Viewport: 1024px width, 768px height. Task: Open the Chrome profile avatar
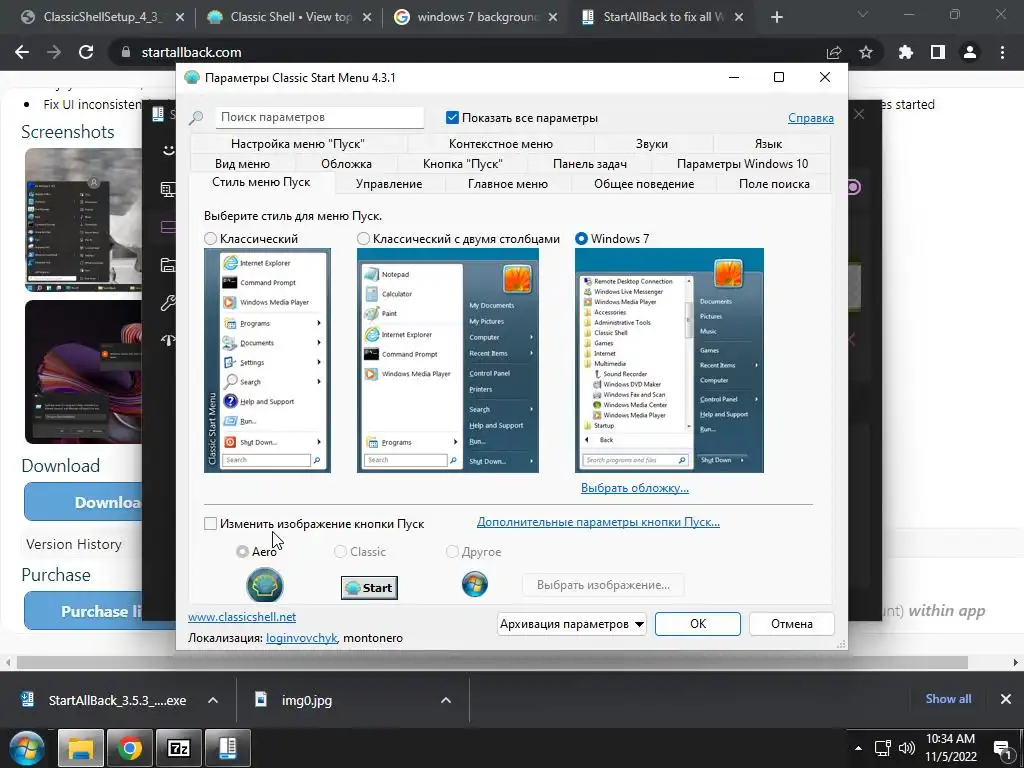pyautogui.click(x=970, y=52)
